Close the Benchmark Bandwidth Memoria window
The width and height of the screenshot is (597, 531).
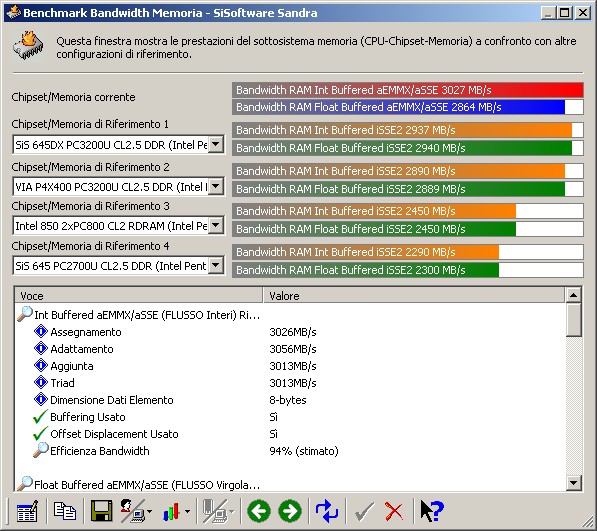tap(583, 13)
